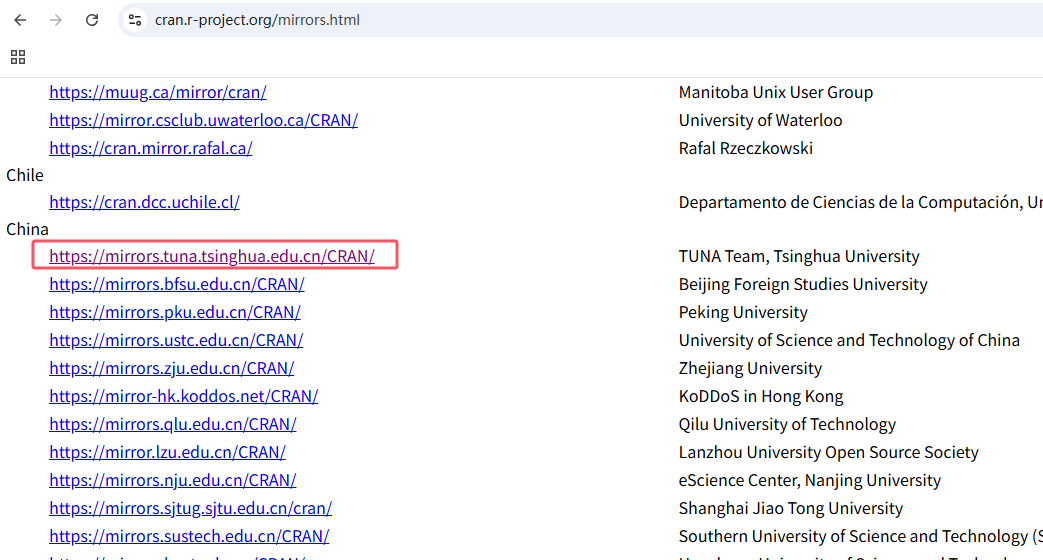Viewport: 1043px width, 560px height.
Task: Open the mirrors.sjtug.sjtu.edu.cn cran link
Action: pyautogui.click(x=190, y=507)
